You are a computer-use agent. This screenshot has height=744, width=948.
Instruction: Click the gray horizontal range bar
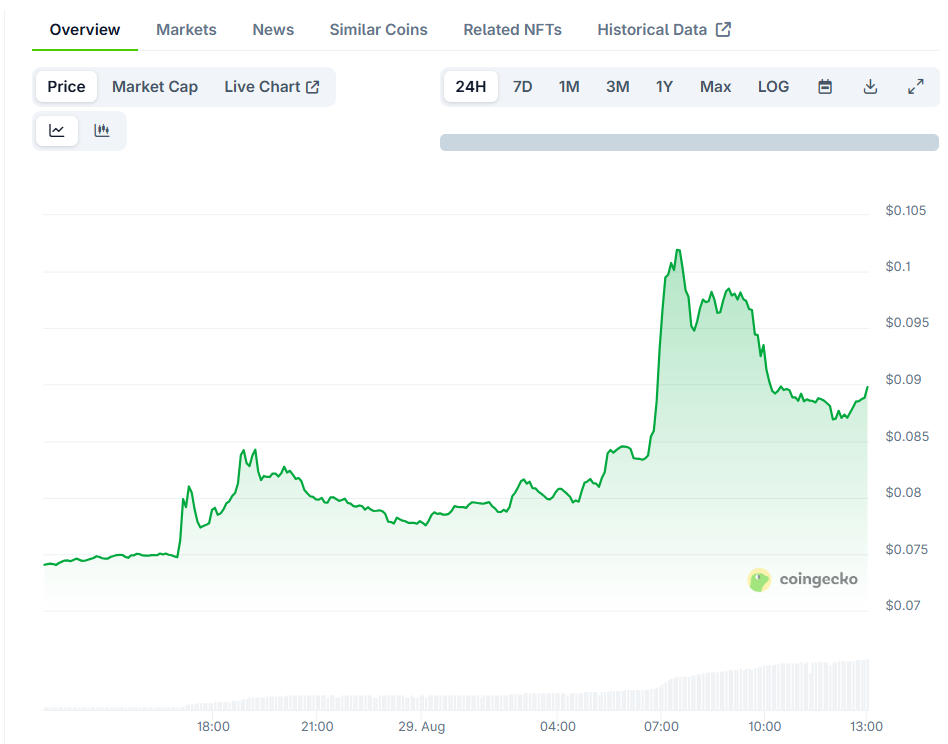[689, 143]
